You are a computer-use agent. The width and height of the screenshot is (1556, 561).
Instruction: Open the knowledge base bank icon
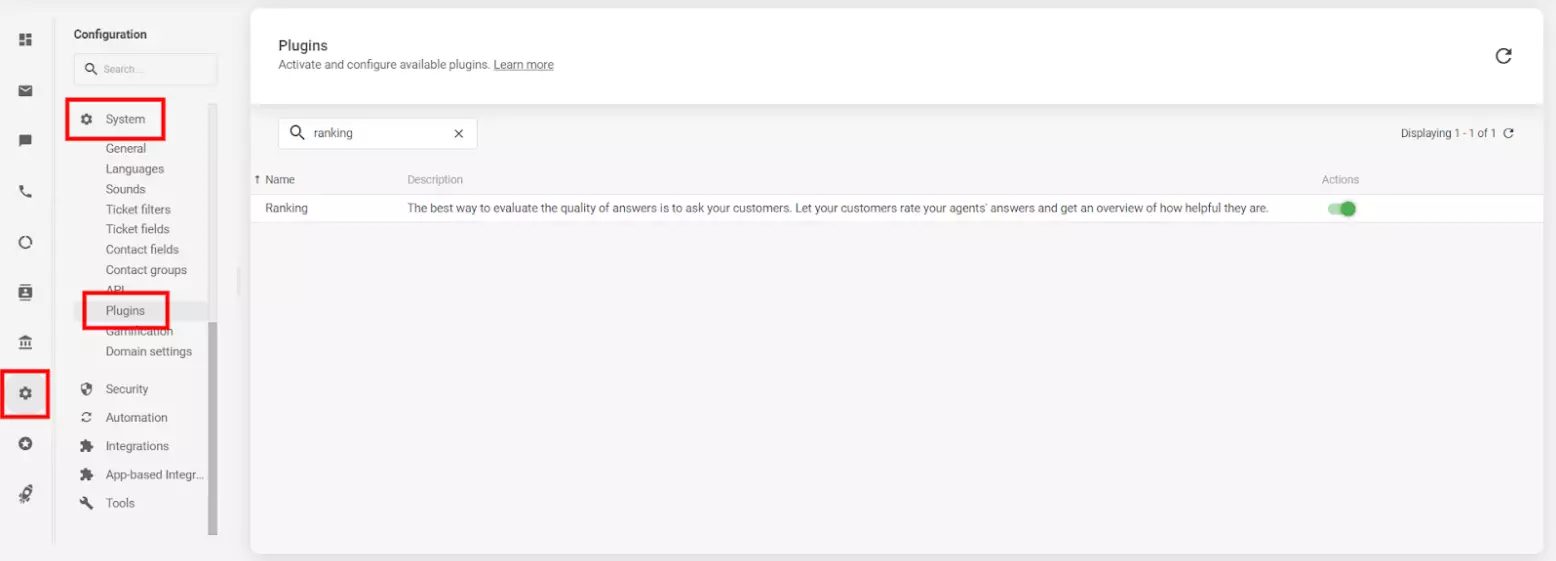point(26,343)
